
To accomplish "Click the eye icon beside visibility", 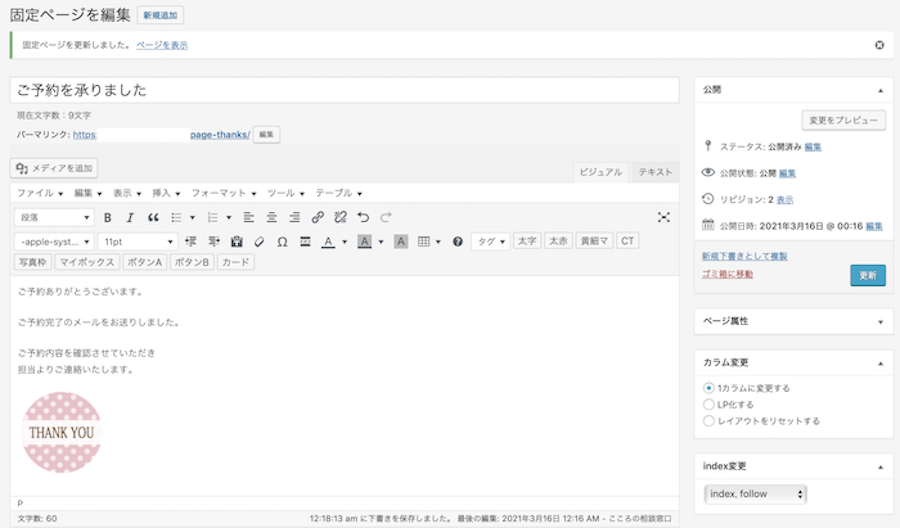I will [x=708, y=172].
